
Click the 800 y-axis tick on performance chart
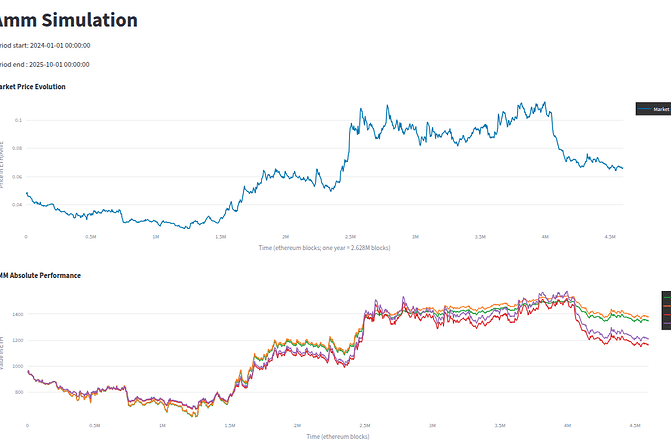click(x=17, y=392)
